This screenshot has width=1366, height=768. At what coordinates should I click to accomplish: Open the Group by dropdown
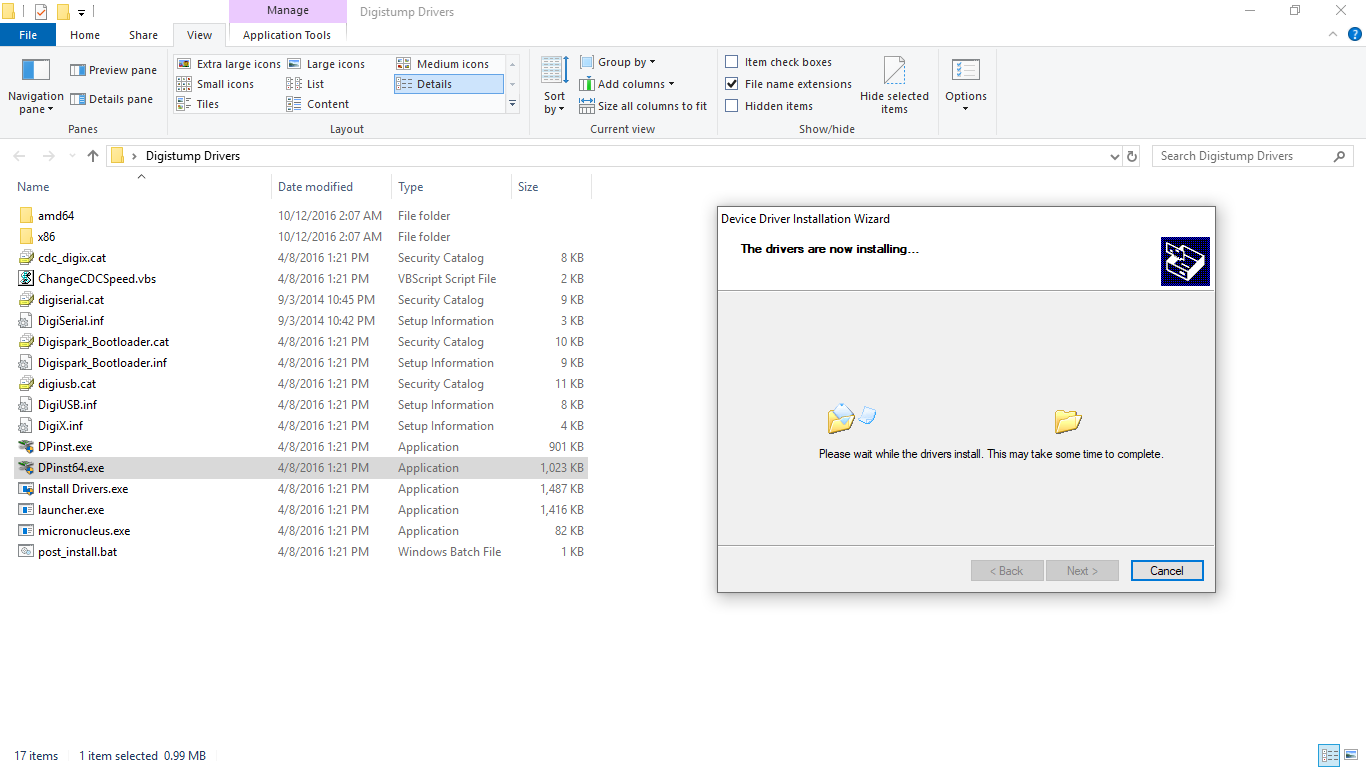tap(618, 62)
